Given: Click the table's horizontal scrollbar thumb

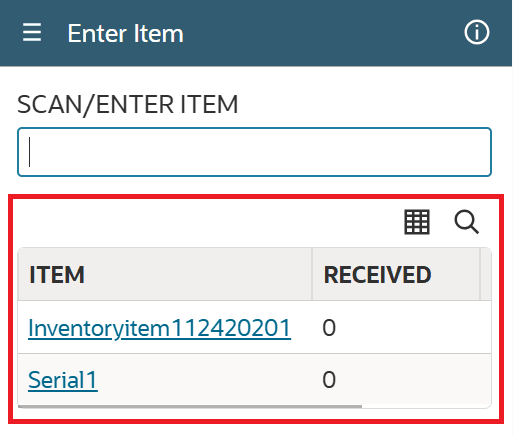Looking at the screenshot, I should [x=190, y=407].
